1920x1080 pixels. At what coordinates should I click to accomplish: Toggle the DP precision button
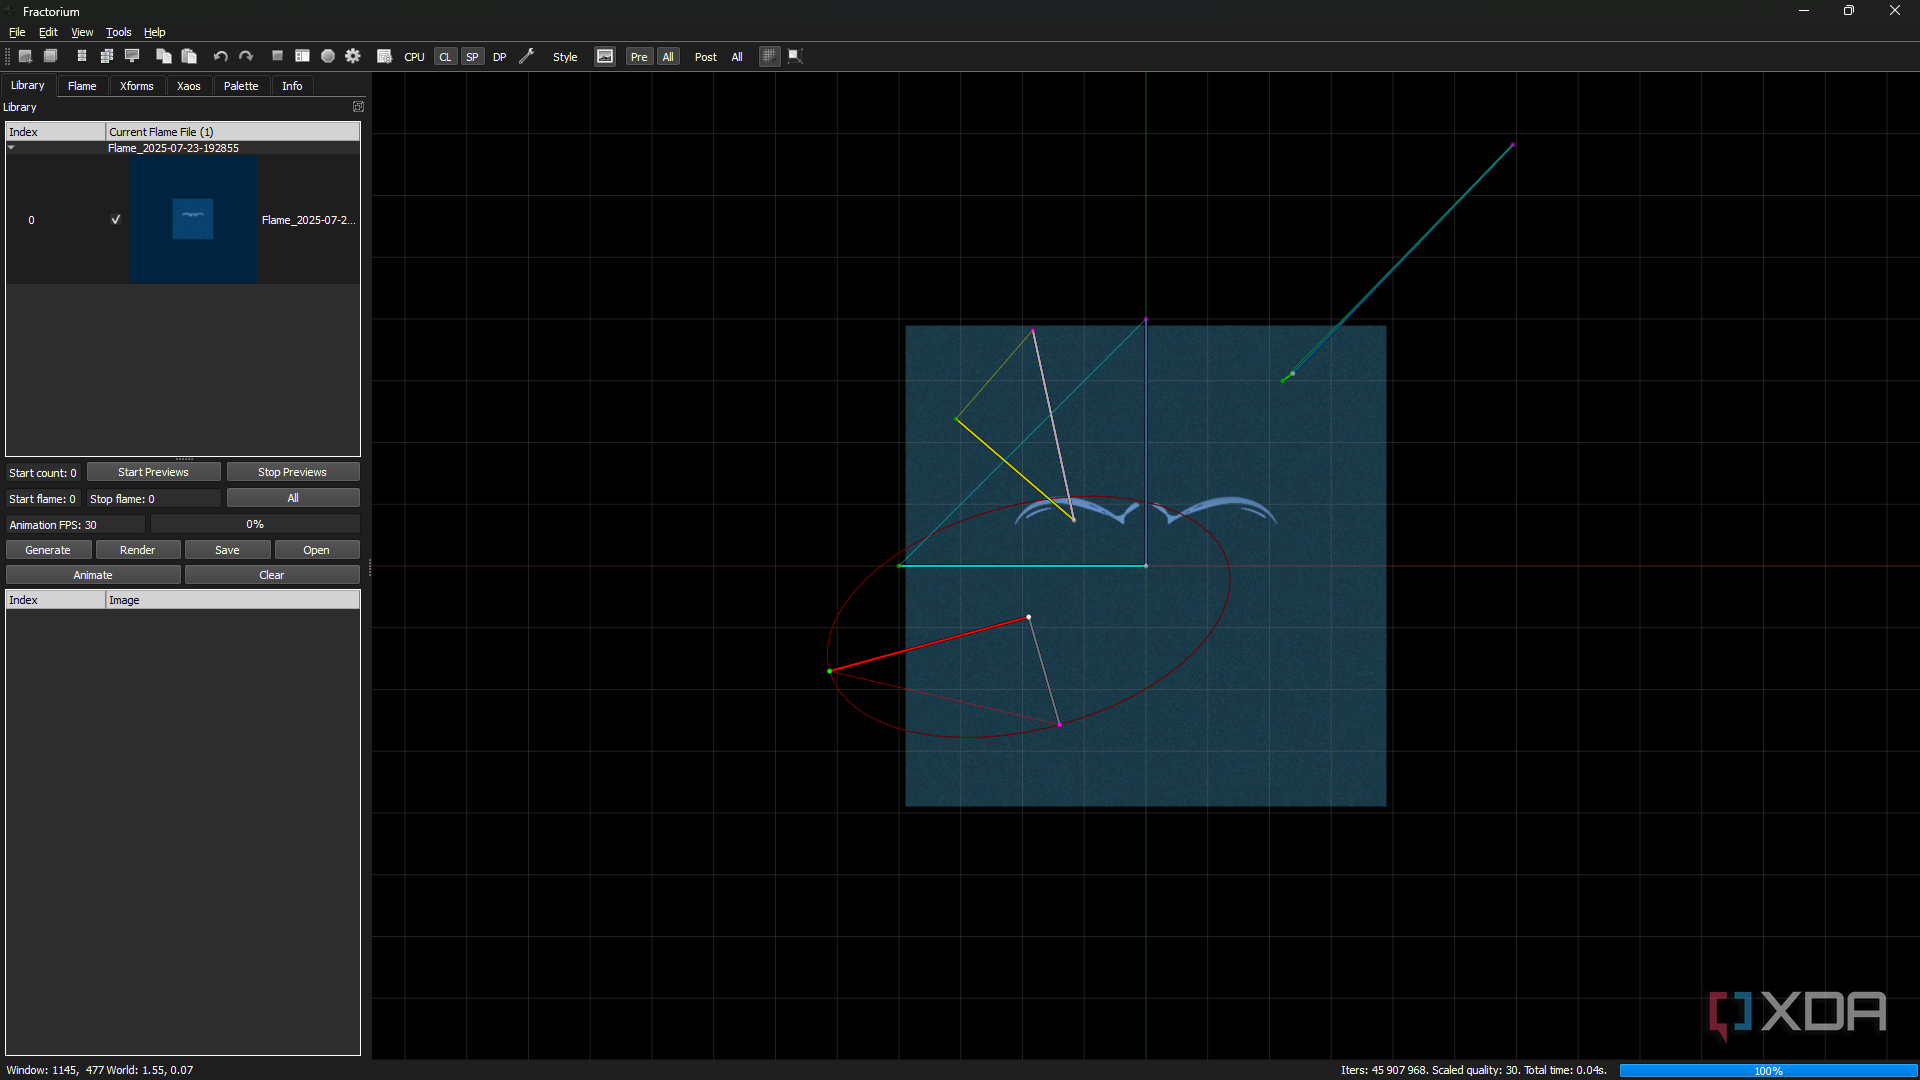click(x=500, y=57)
